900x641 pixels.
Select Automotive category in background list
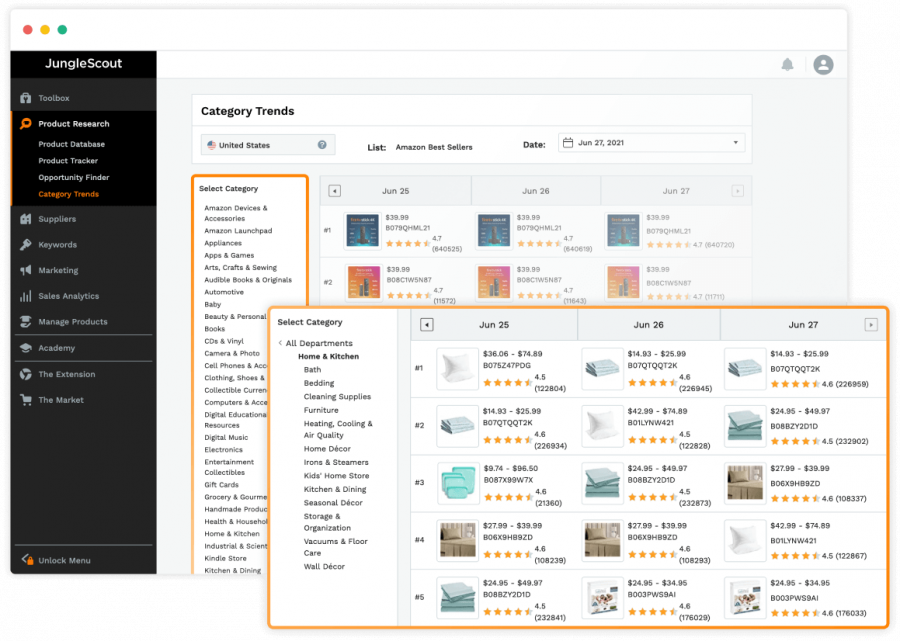[x=224, y=292]
